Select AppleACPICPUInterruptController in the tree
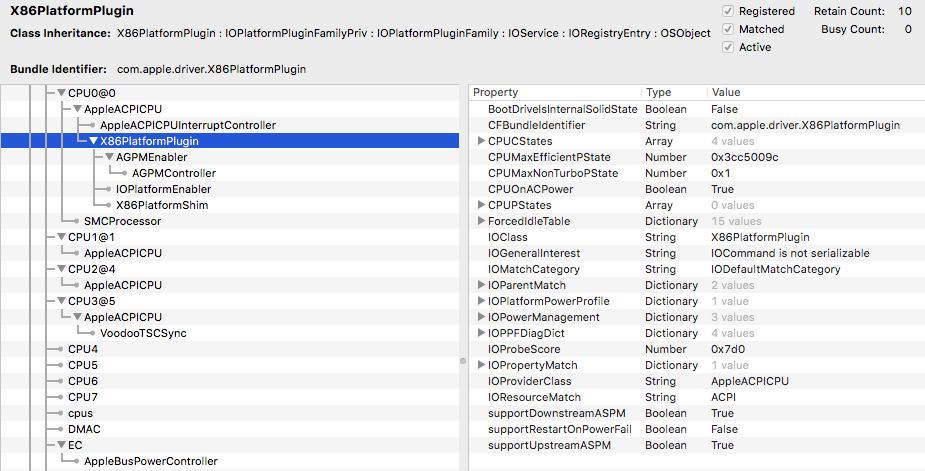925x471 pixels. click(x=188, y=125)
